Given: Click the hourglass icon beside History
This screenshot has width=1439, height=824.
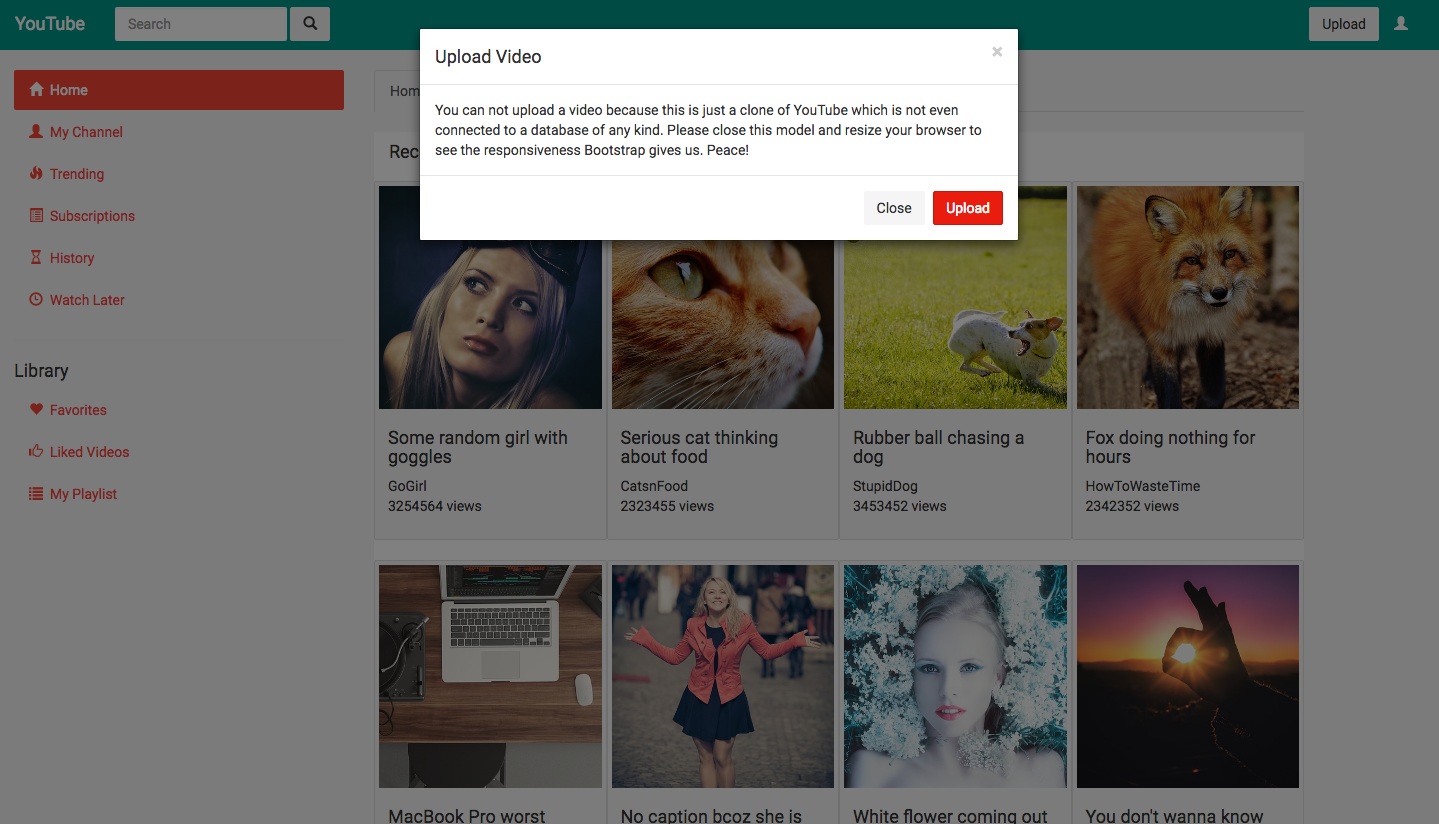Looking at the screenshot, I should [x=36, y=258].
